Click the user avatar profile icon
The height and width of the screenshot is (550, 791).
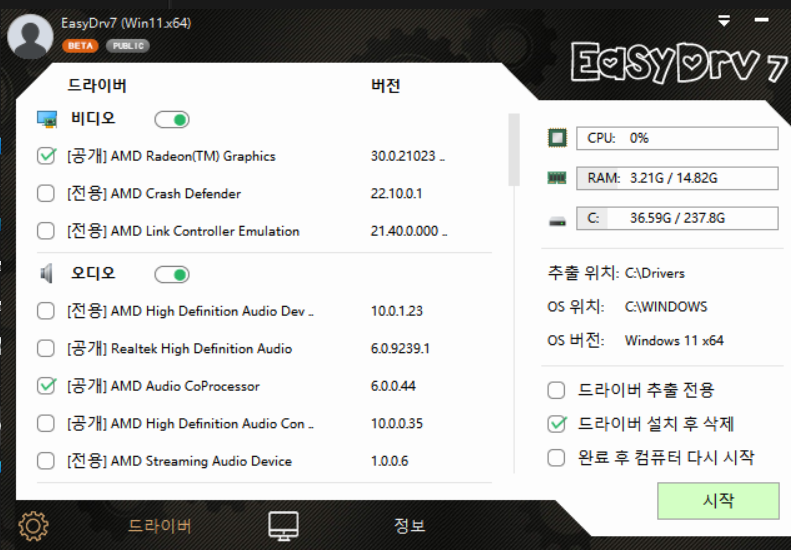click(30, 36)
